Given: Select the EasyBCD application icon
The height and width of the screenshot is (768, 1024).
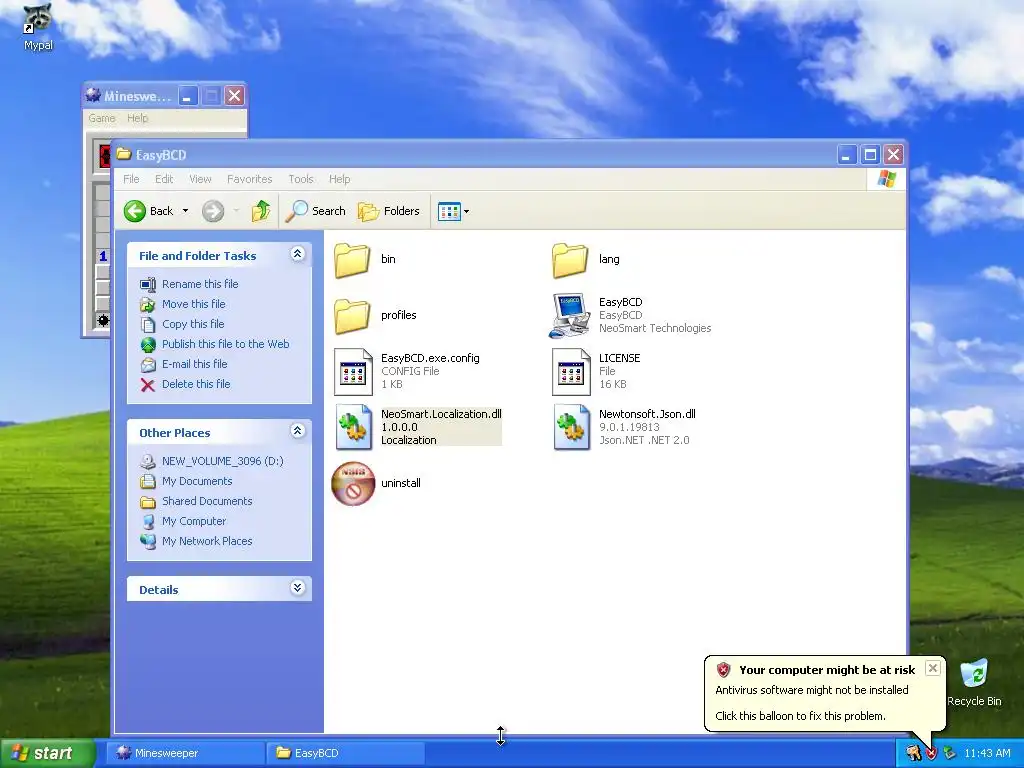Looking at the screenshot, I should tap(569, 315).
